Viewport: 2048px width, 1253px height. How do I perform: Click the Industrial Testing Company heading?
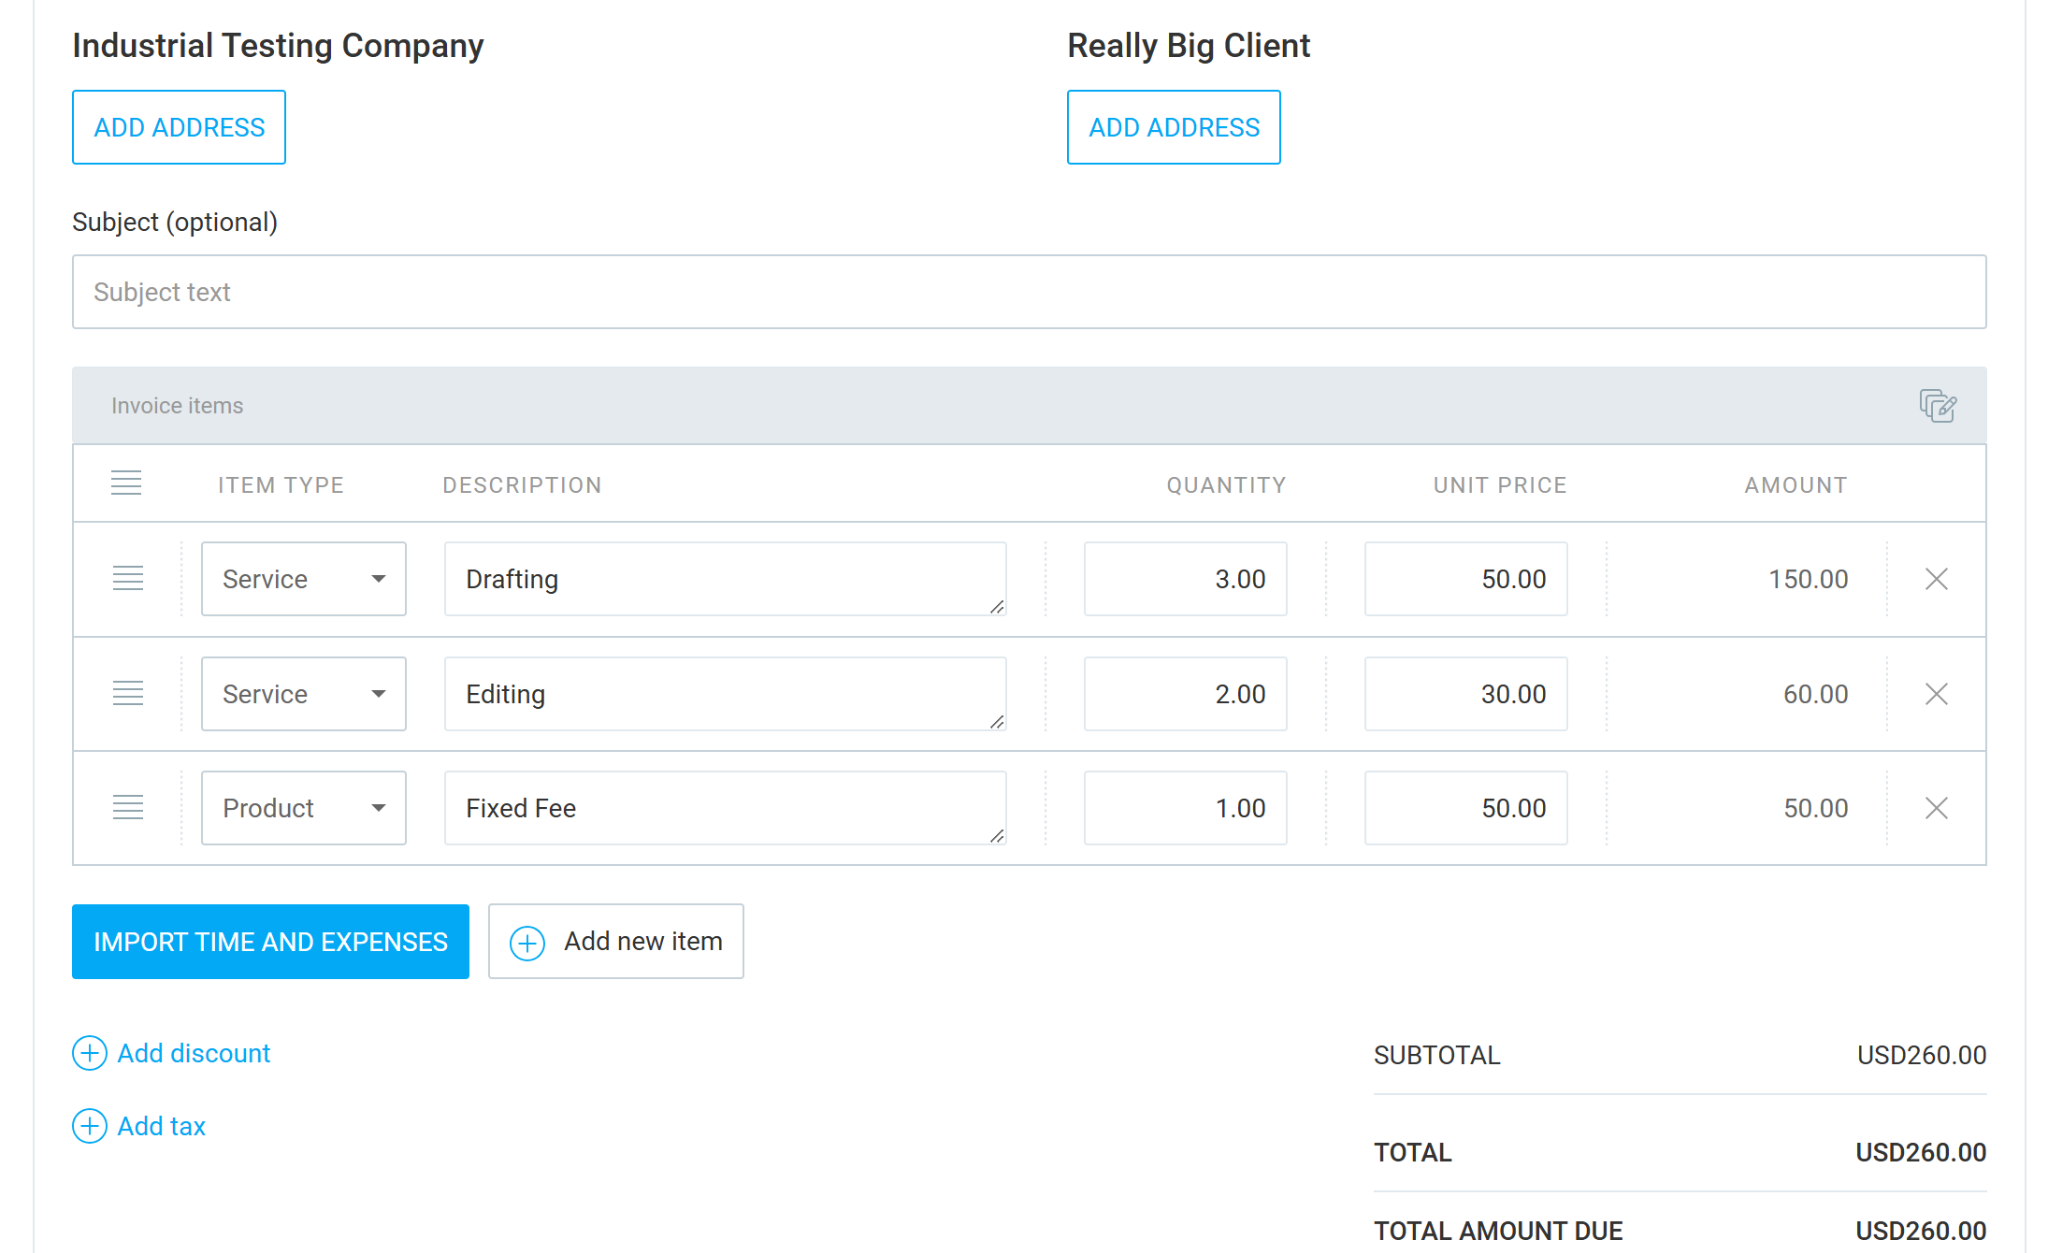(278, 46)
